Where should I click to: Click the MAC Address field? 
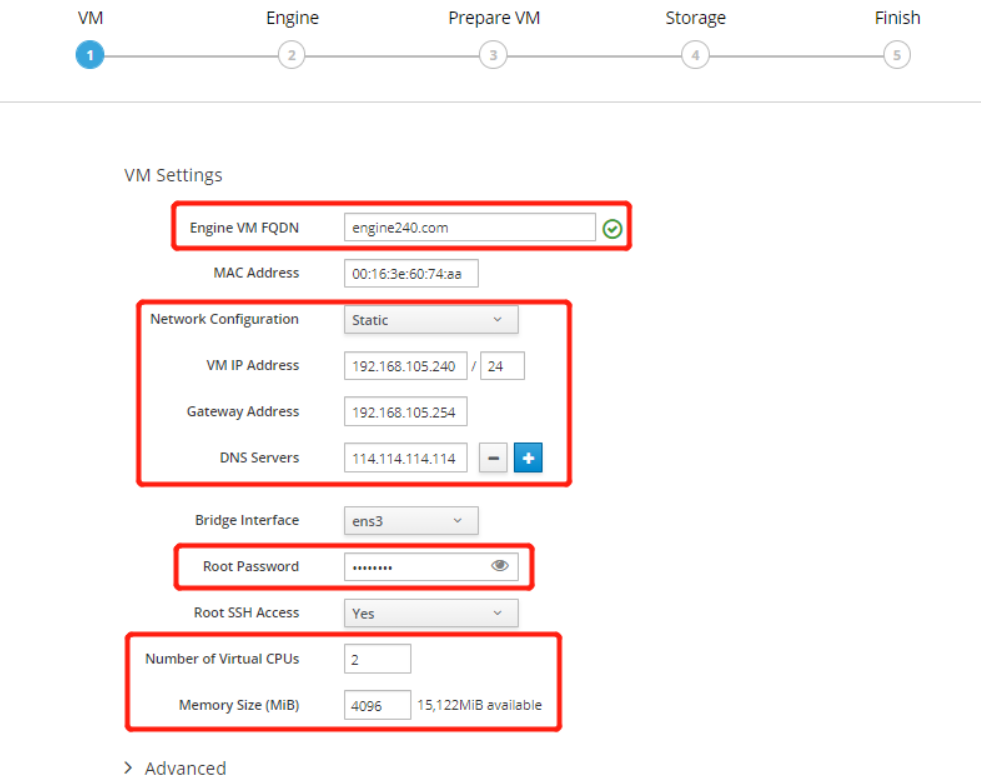pyautogui.click(x=410, y=274)
